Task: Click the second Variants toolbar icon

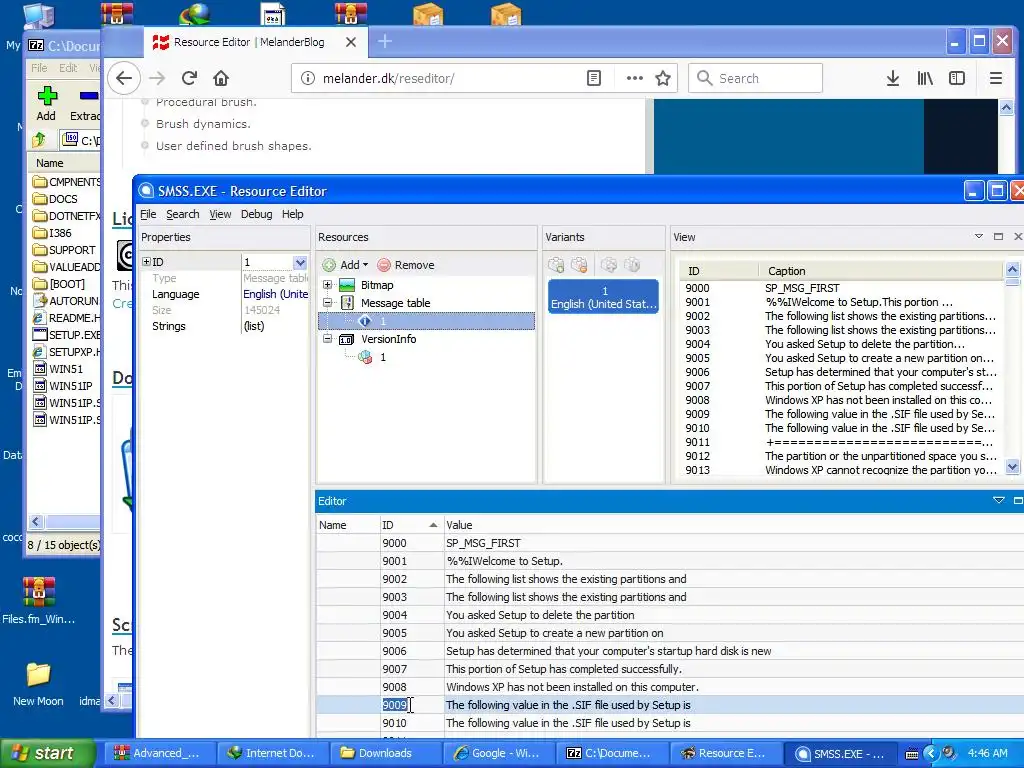Action: (x=579, y=264)
